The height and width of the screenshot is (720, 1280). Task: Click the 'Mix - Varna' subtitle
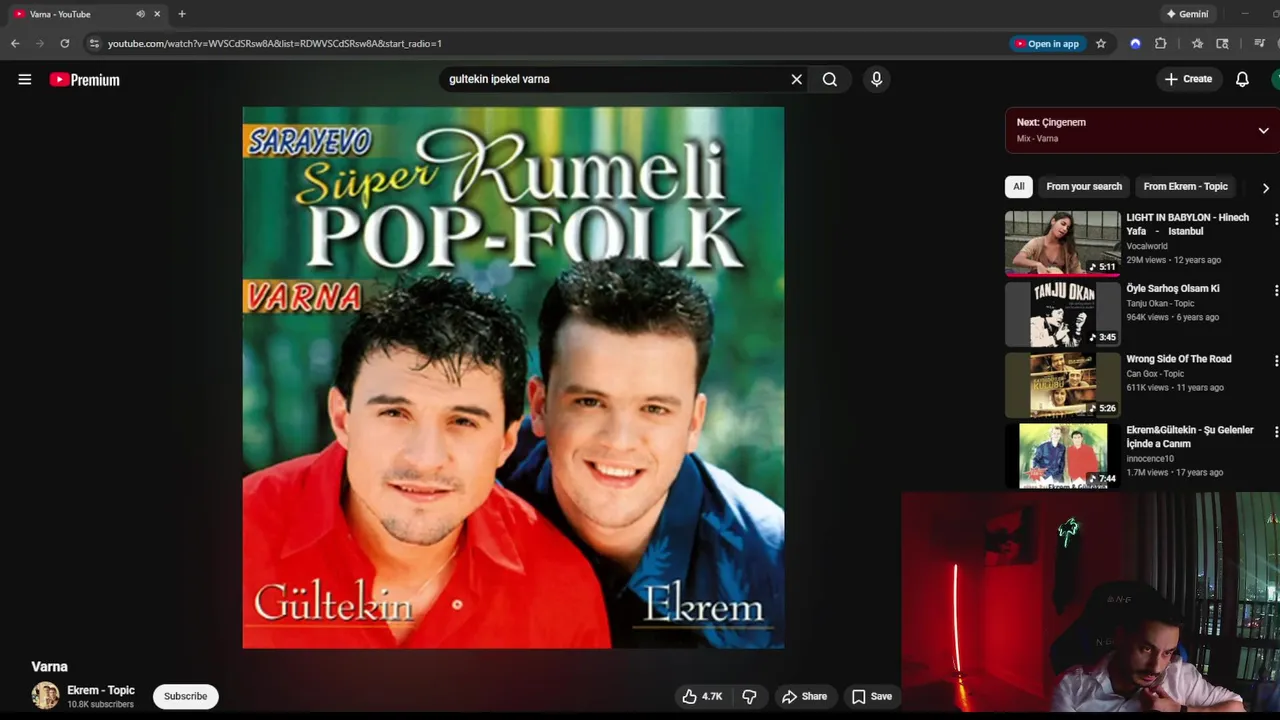click(x=1037, y=139)
